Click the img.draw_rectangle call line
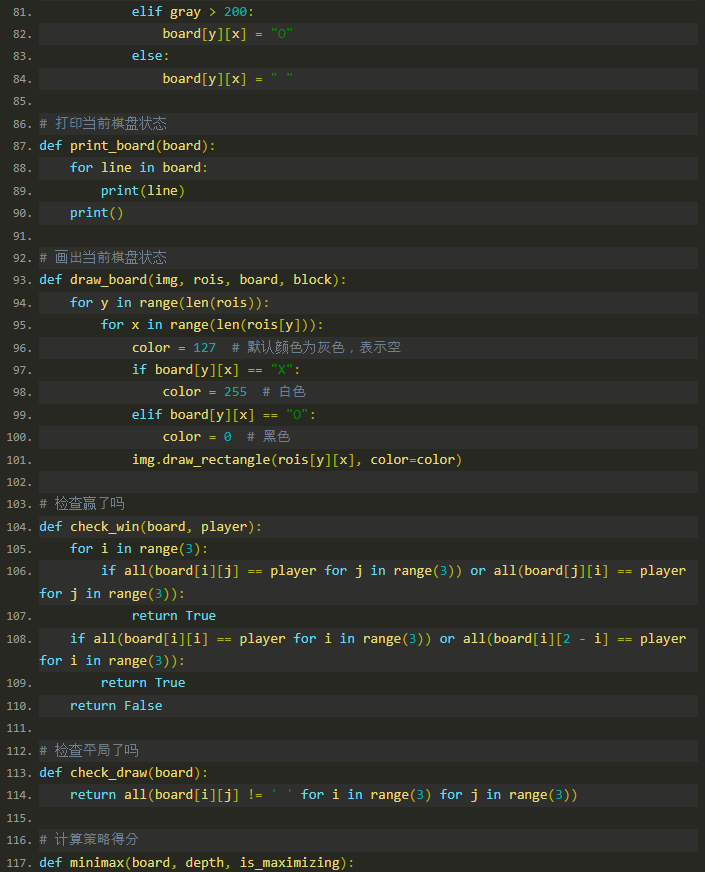Screen dimensions: 705x872 [297, 460]
